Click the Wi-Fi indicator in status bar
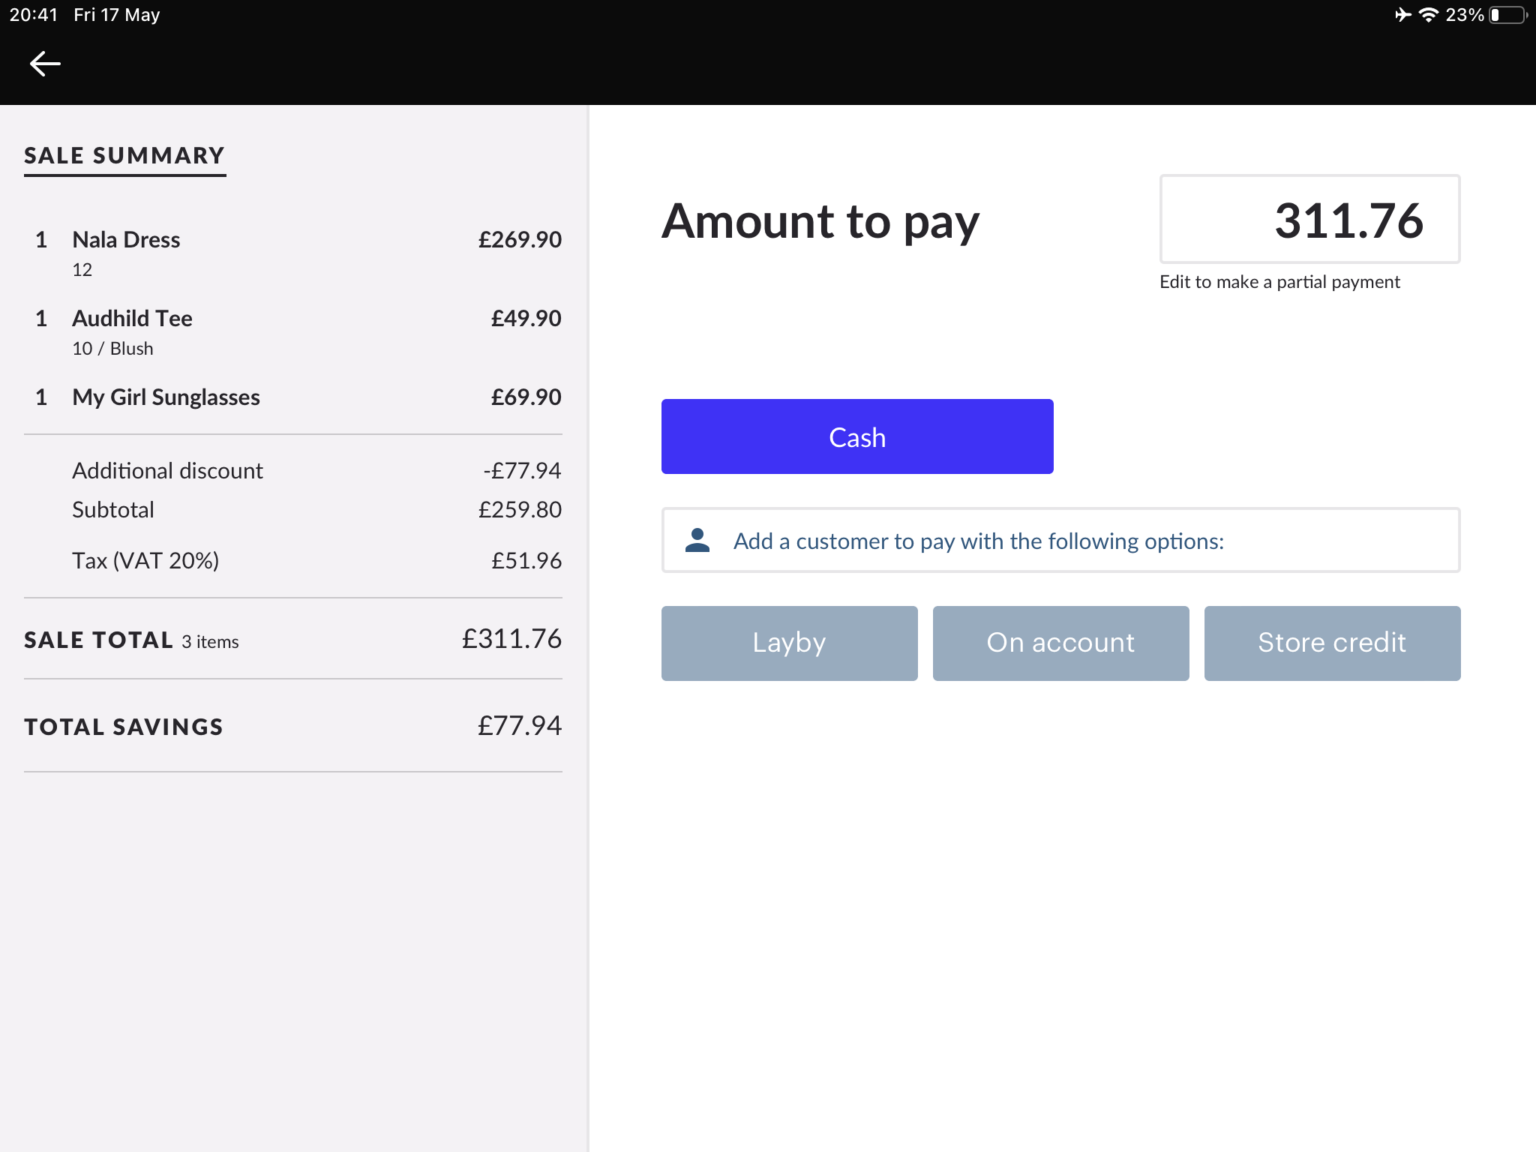The width and height of the screenshot is (1536, 1152). tap(1428, 15)
